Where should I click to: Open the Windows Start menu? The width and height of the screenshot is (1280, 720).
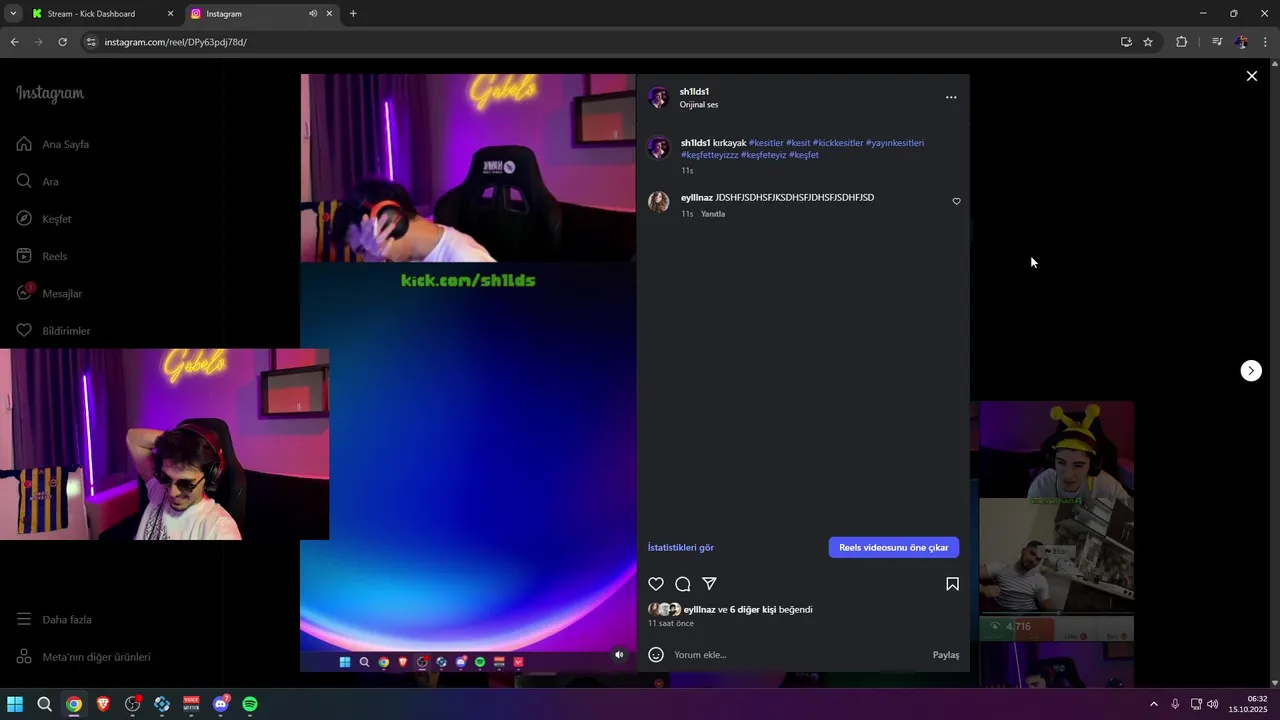(x=15, y=704)
